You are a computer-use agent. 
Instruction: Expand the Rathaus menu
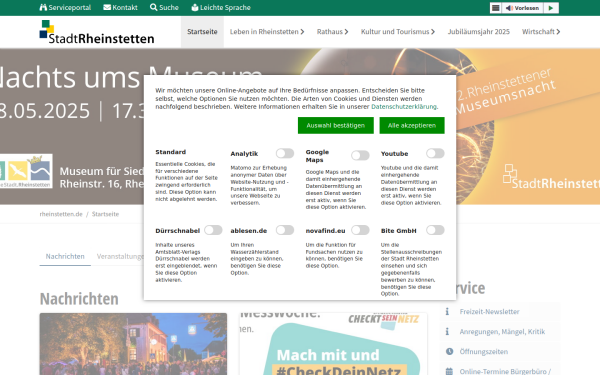332,32
